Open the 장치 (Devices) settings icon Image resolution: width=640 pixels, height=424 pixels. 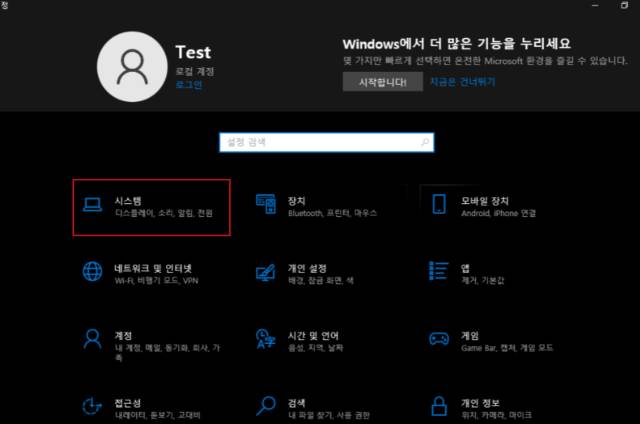click(265, 205)
